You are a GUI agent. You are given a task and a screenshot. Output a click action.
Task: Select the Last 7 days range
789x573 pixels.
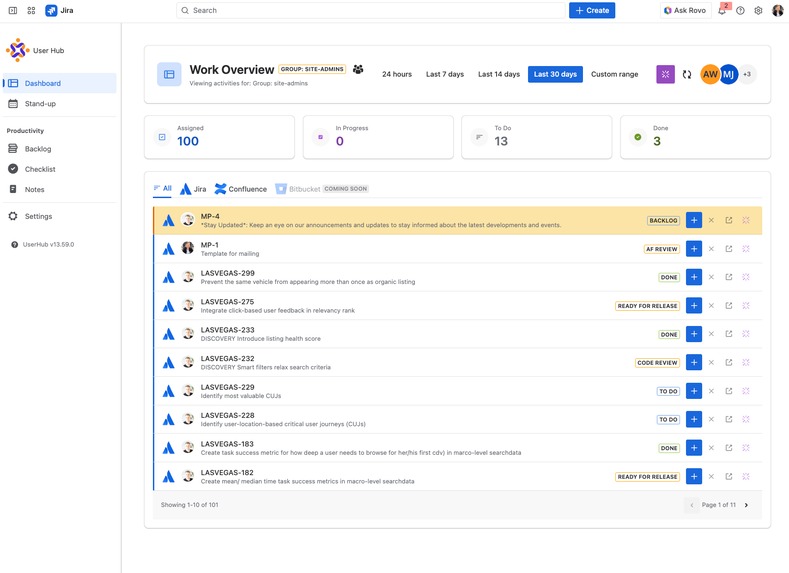click(x=445, y=74)
